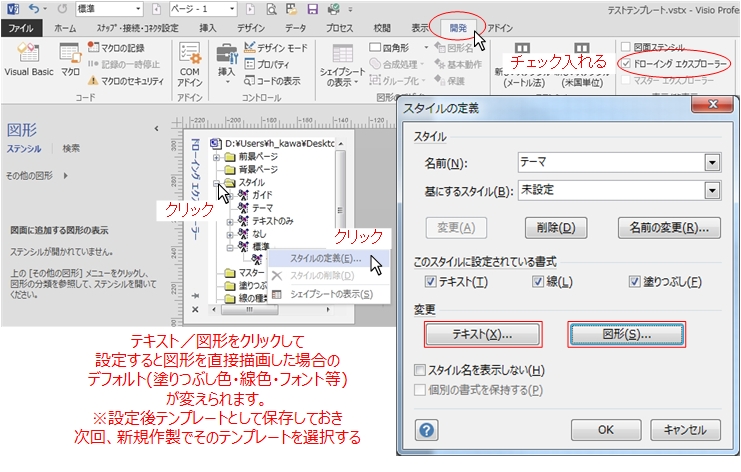Click コードの表示 to view code
This screenshot has width=741, height=472.
272,81
